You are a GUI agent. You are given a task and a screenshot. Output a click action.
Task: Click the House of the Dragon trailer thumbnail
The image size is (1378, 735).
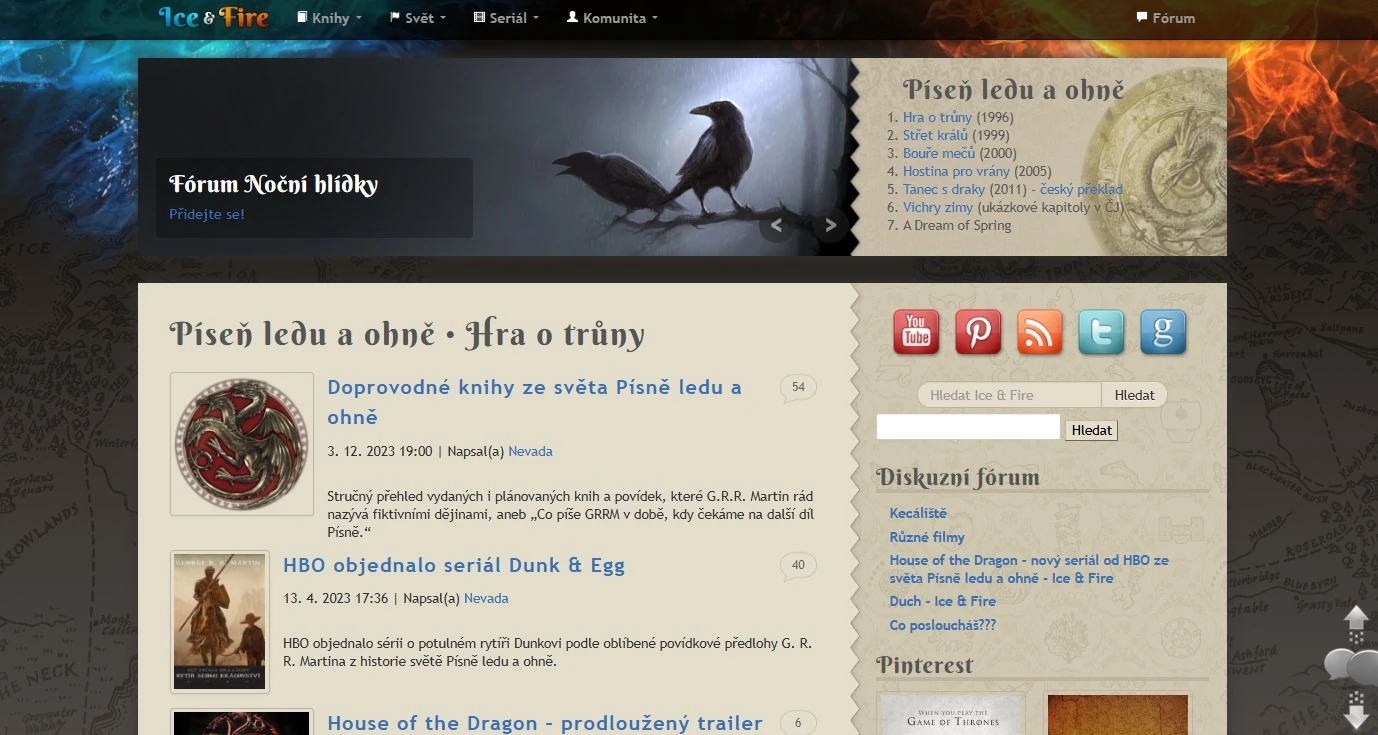coord(242,722)
